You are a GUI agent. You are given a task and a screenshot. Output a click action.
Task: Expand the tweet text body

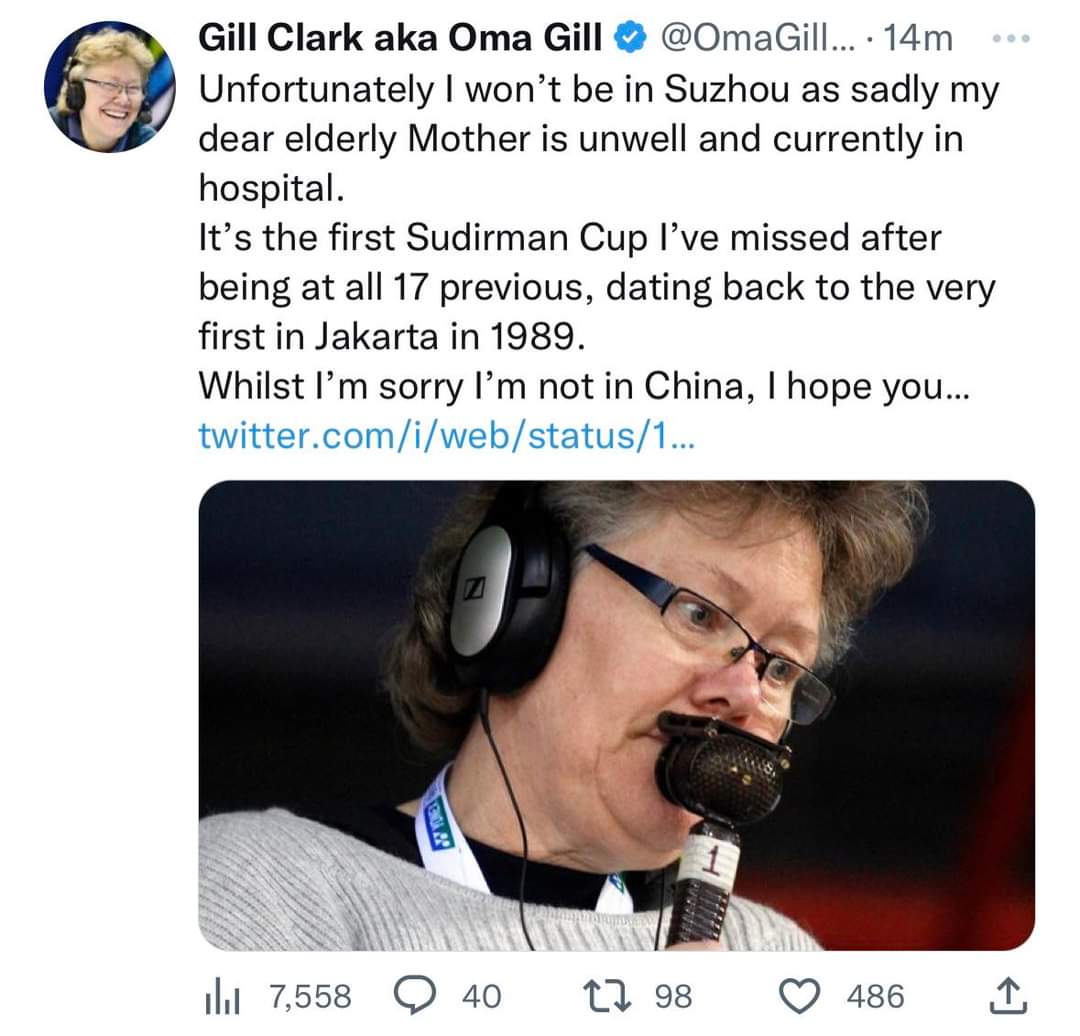598,238
